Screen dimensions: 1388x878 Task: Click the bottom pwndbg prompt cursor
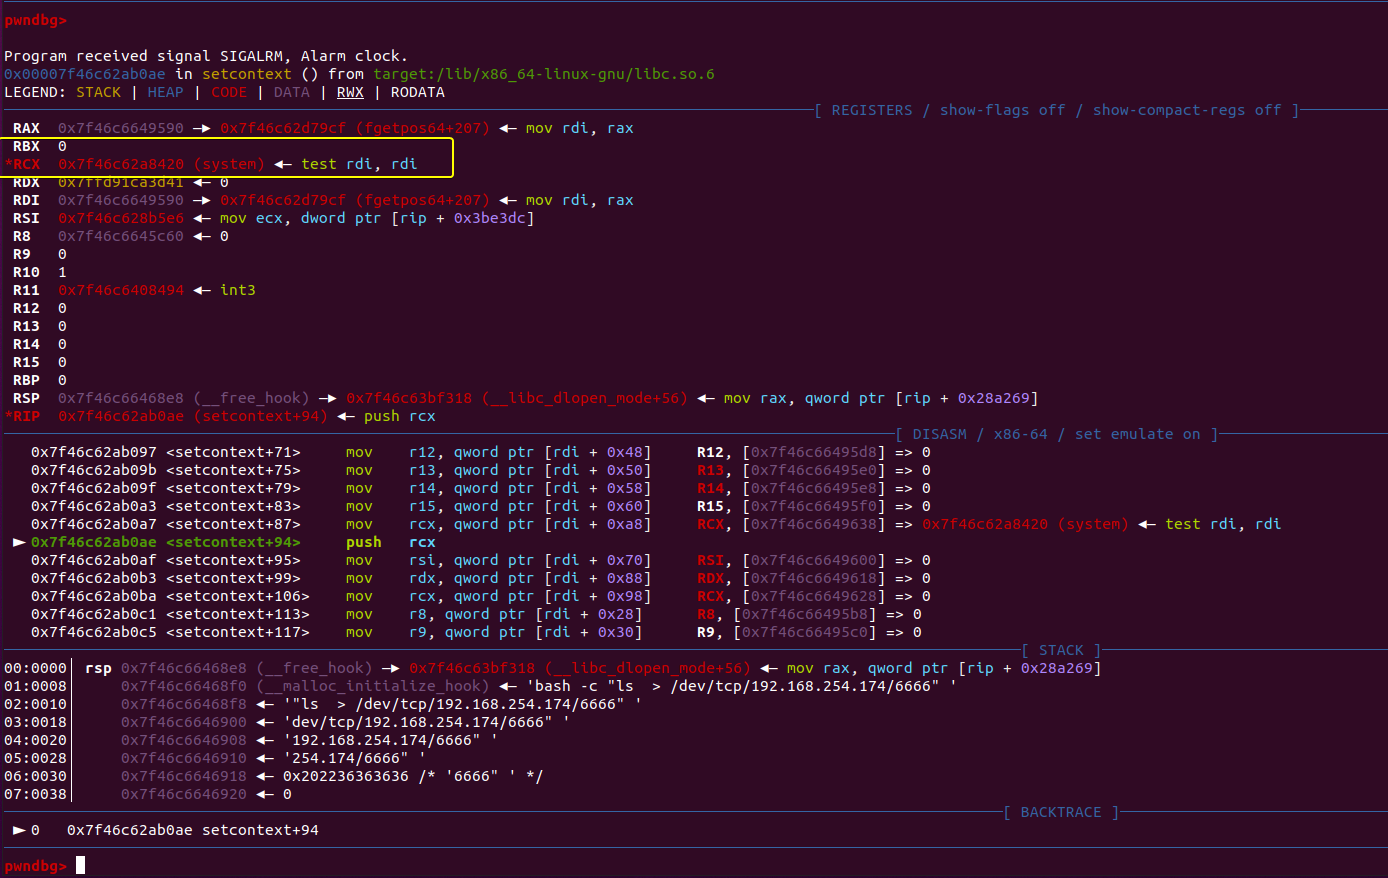click(80, 865)
